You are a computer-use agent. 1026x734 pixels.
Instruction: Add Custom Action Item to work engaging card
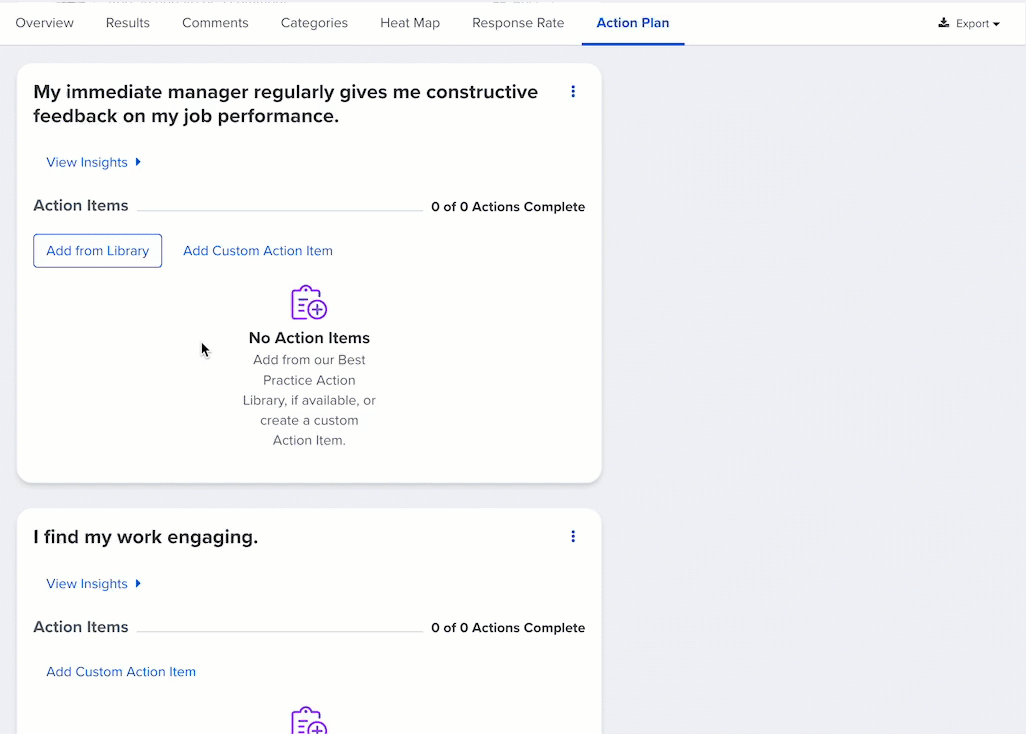121,672
